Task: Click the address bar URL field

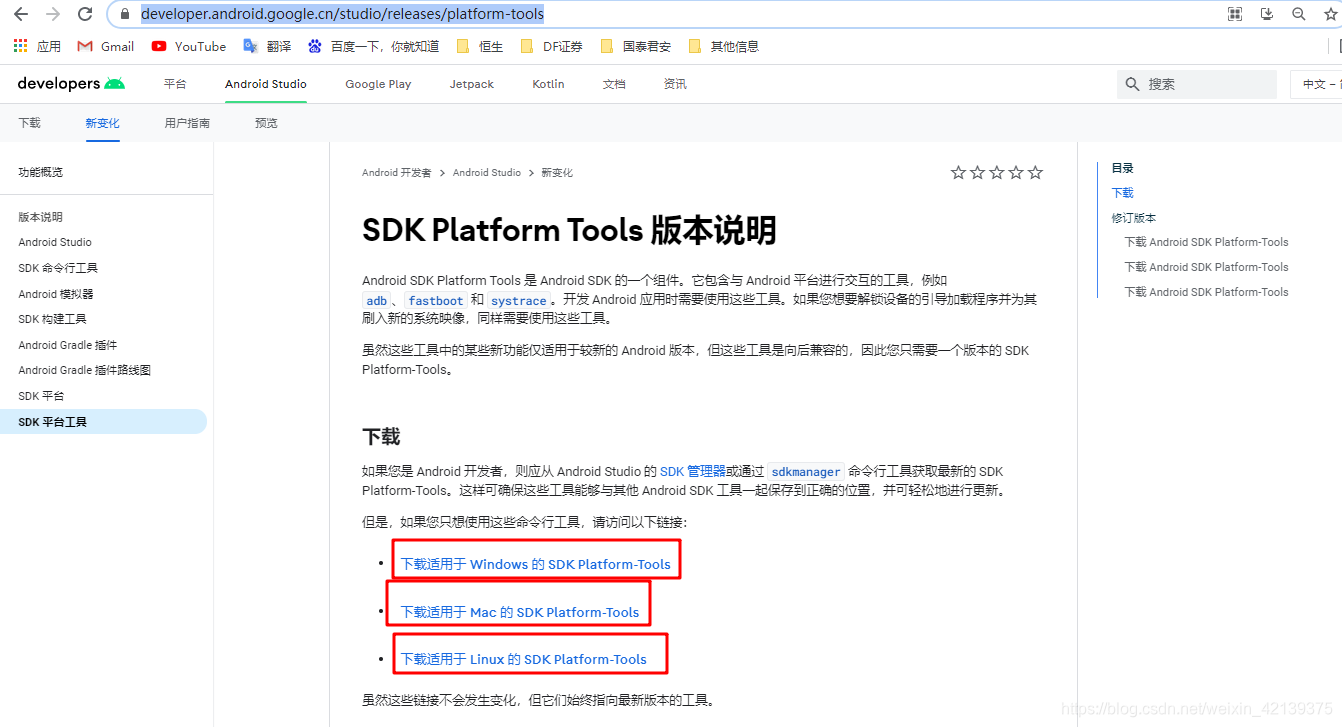Action: [x=660, y=14]
